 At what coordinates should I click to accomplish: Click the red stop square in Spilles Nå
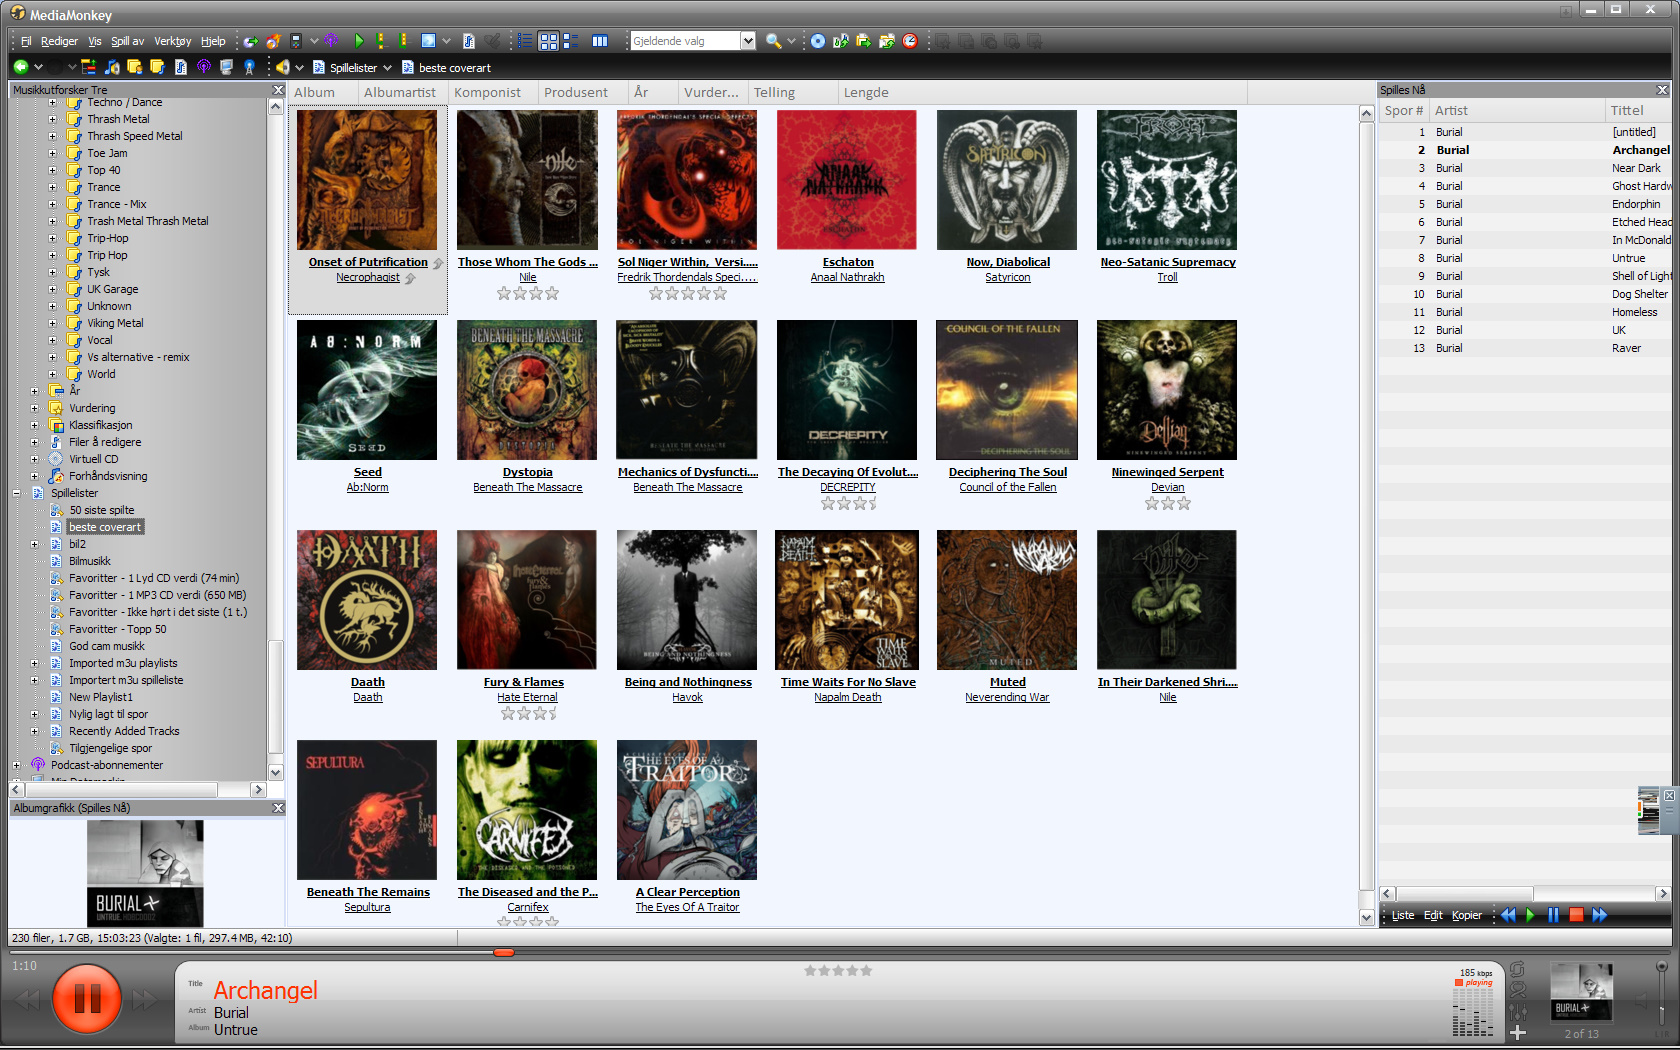coord(1577,915)
